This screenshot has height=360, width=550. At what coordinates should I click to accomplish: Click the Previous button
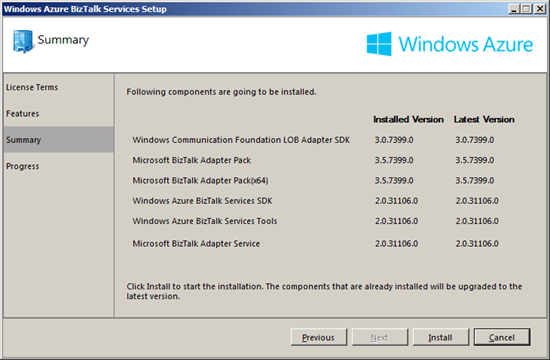(318, 337)
